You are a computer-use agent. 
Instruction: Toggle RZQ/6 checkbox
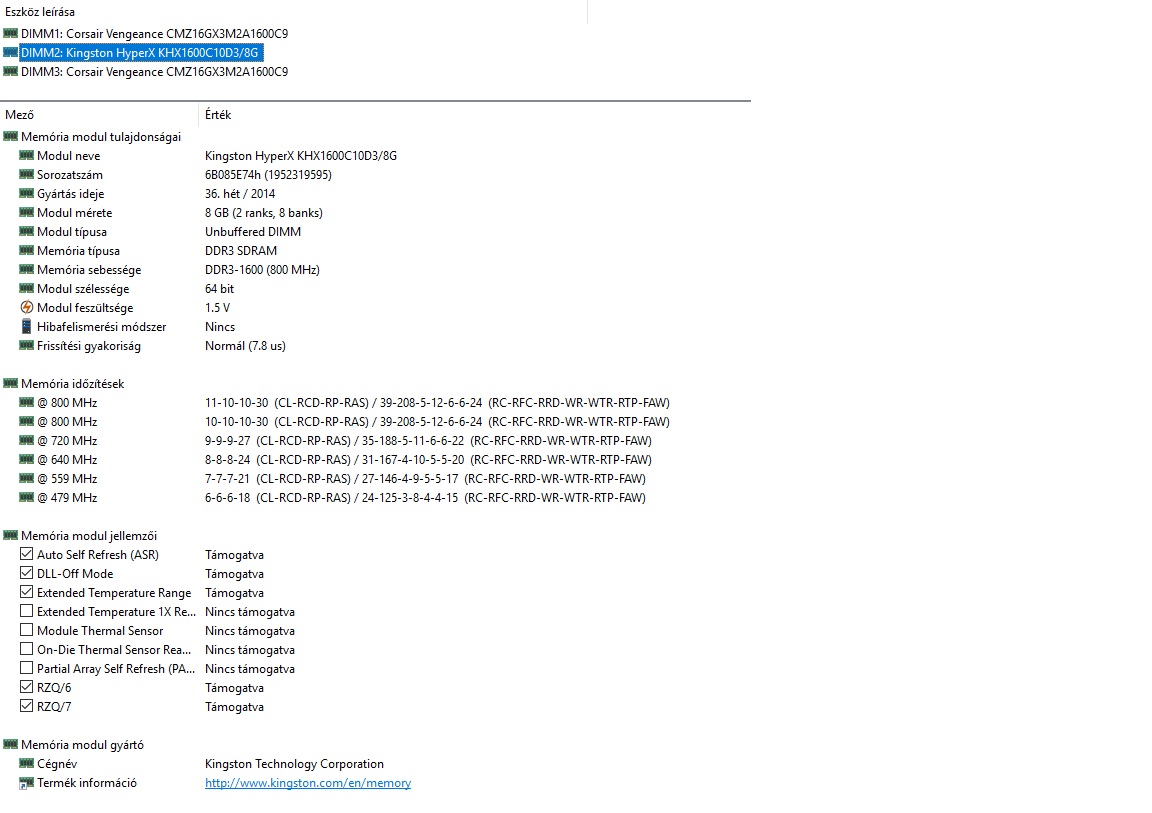click(26, 687)
